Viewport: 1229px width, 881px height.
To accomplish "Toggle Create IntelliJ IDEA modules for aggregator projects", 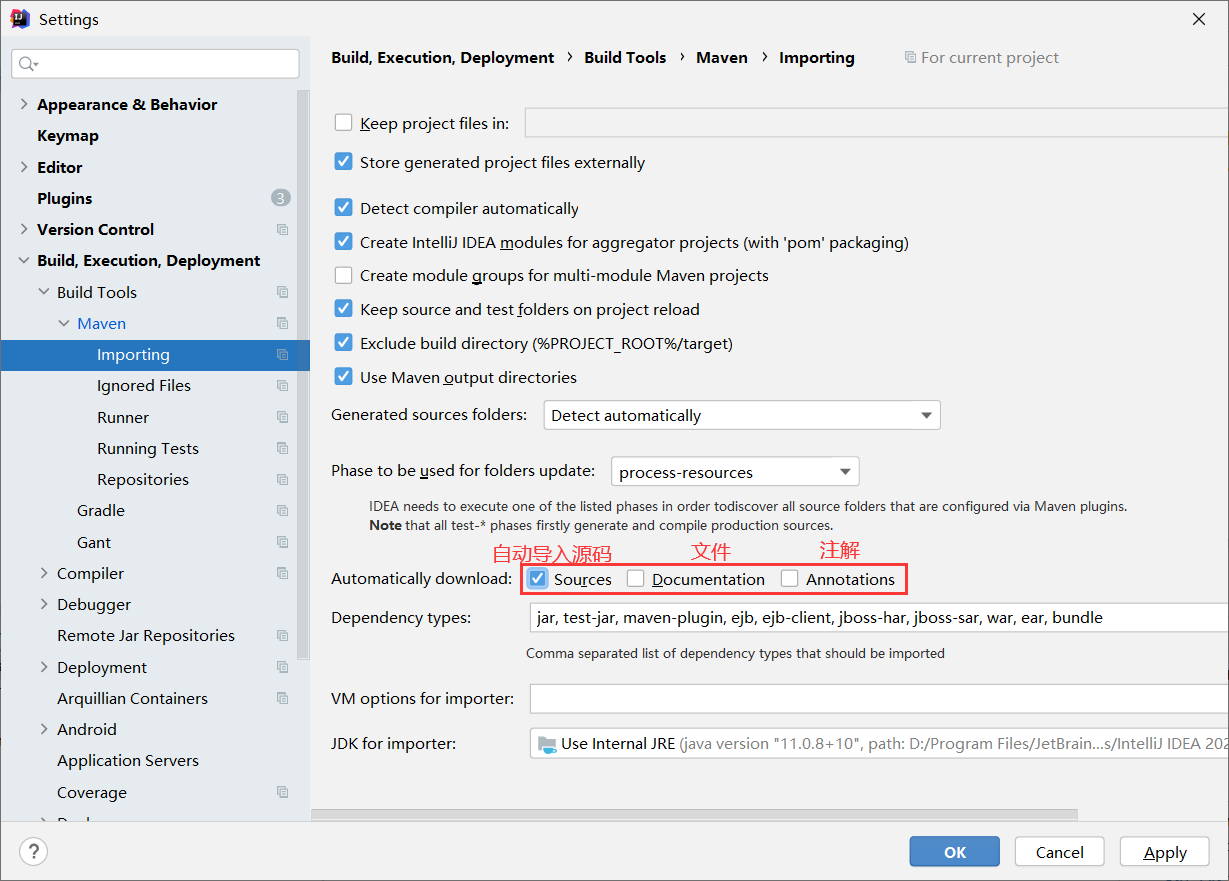I will coord(343,241).
